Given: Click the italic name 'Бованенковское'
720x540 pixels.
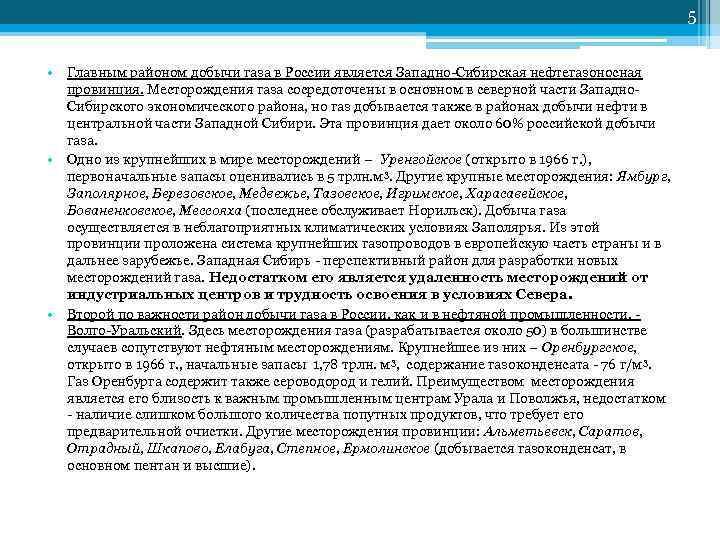Looking at the screenshot, I should [120, 210].
